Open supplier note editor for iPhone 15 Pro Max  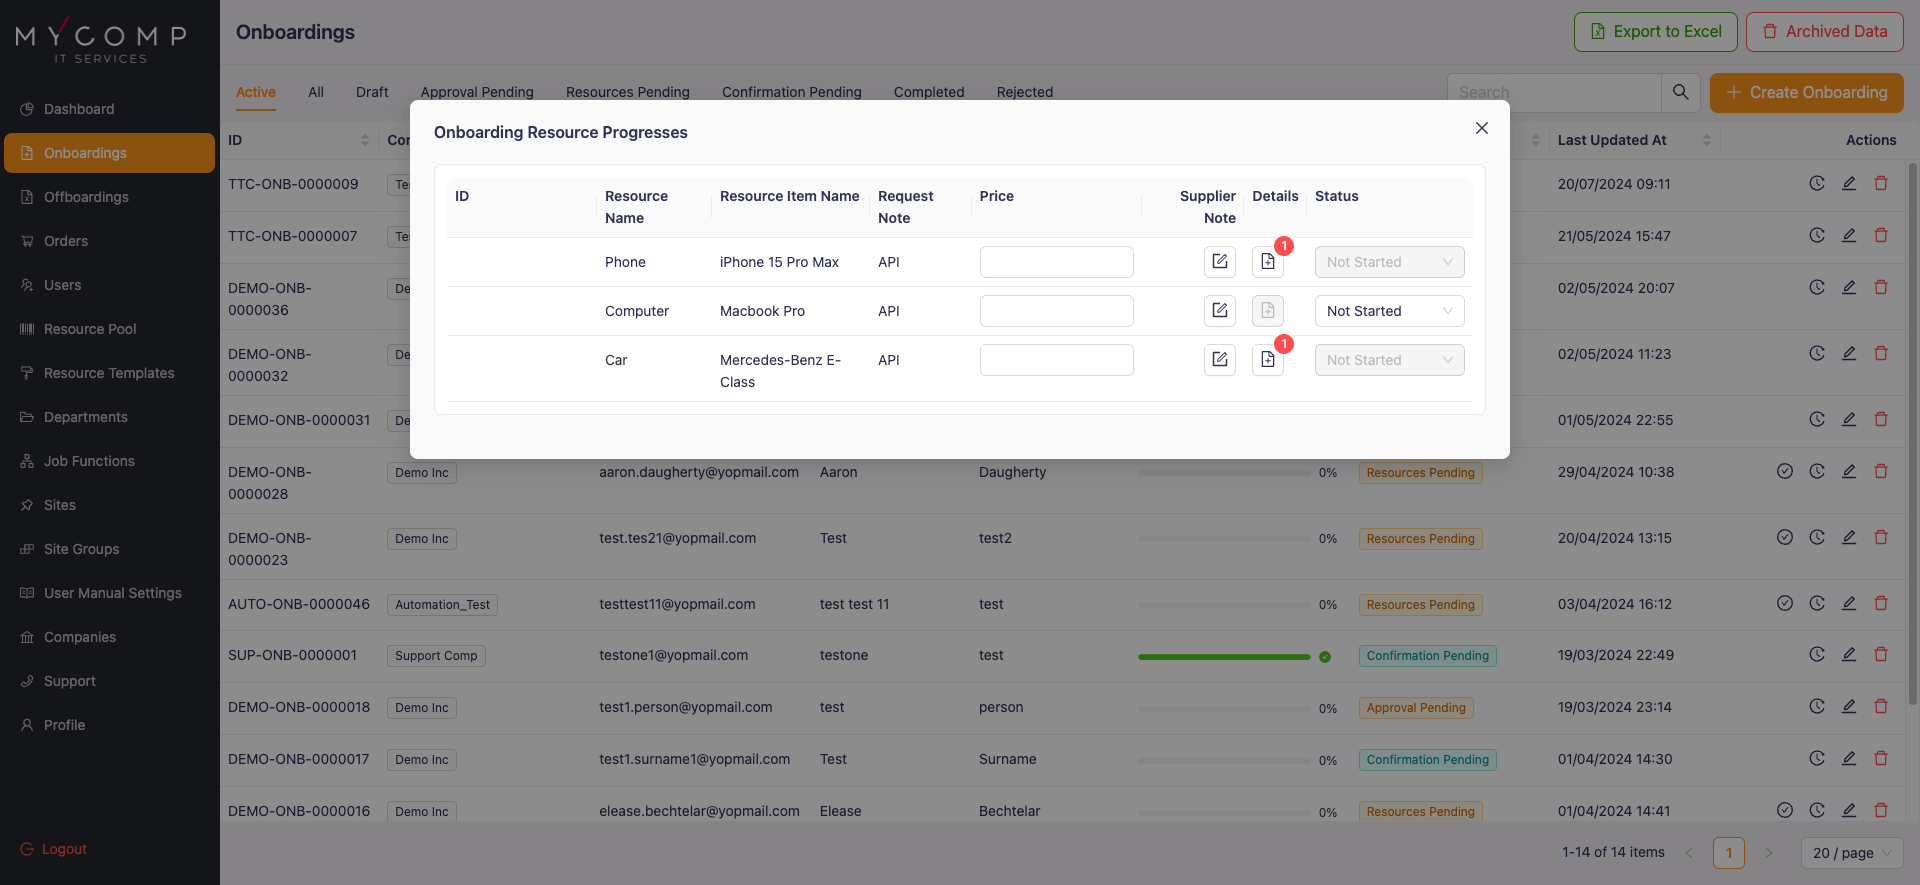click(x=1219, y=262)
